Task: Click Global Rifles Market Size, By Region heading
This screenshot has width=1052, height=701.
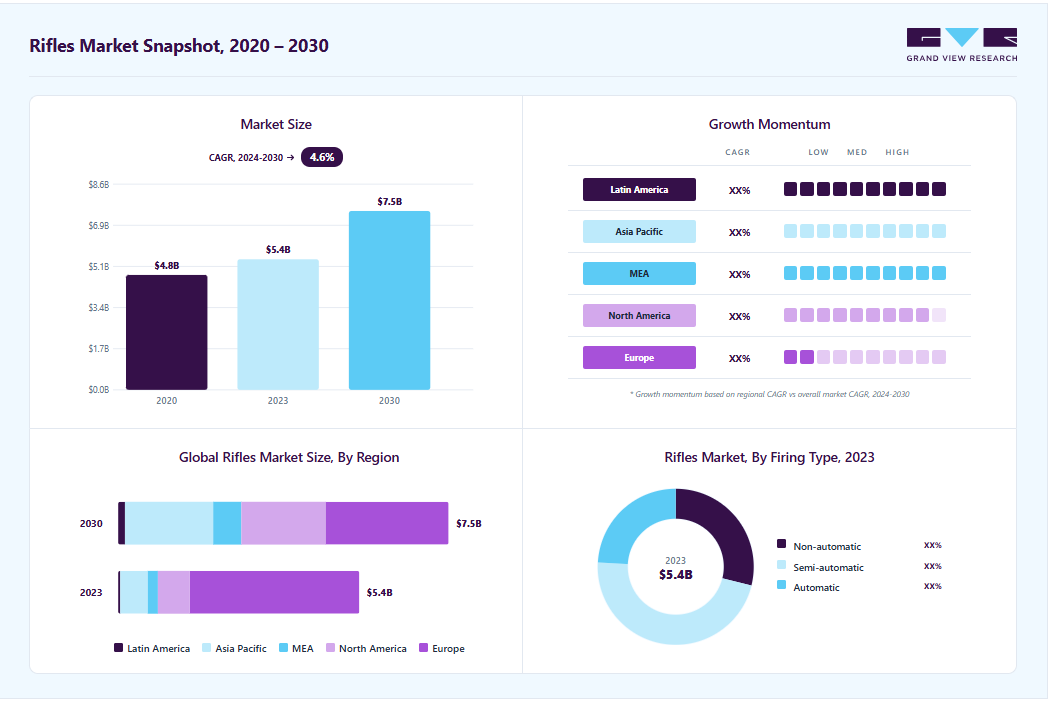Action: click(x=289, y=457)
